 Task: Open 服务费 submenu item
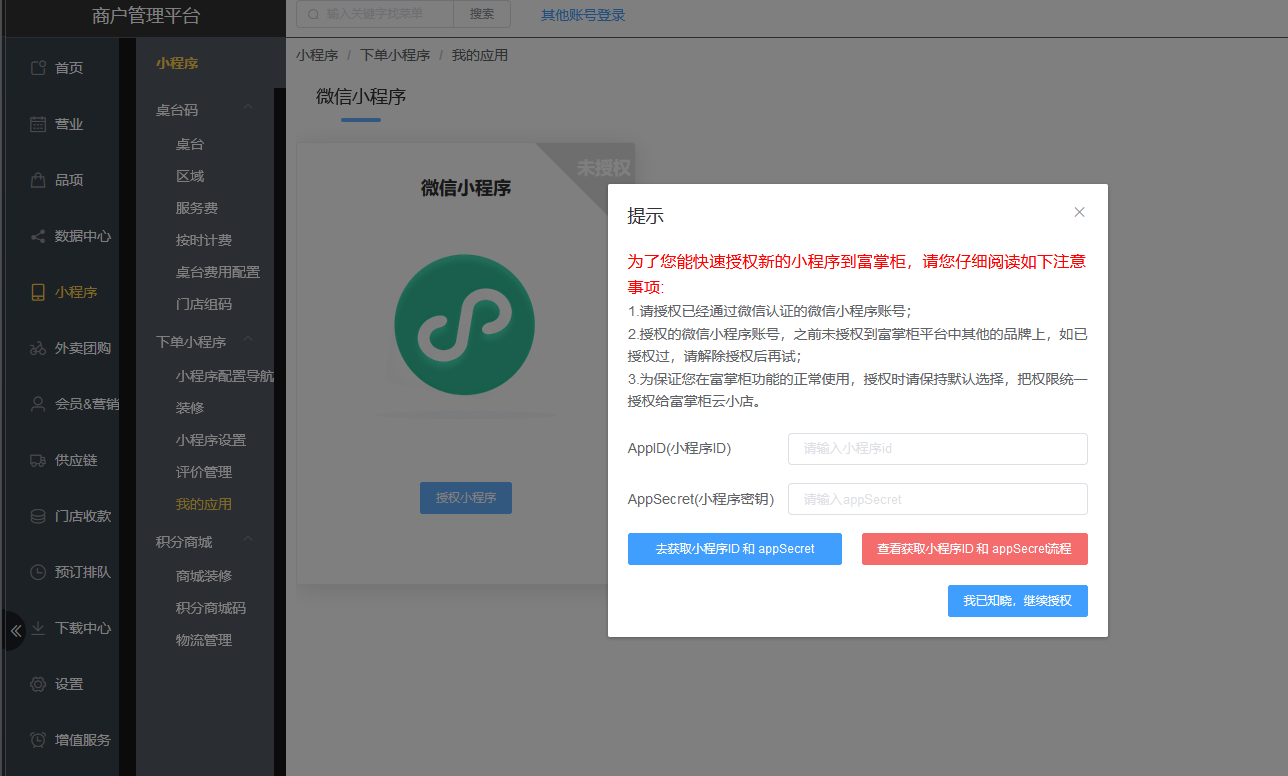coord(197,208)
